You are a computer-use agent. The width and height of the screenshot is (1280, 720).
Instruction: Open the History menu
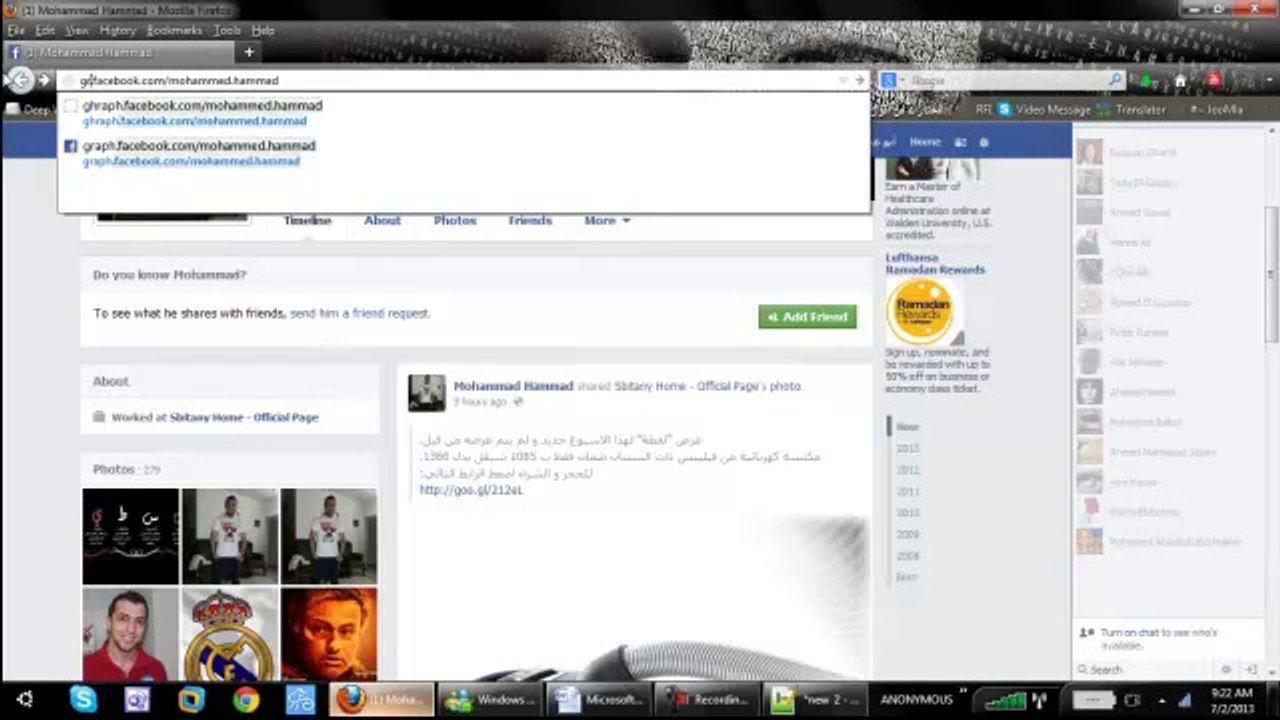click(x=118, y=31)
